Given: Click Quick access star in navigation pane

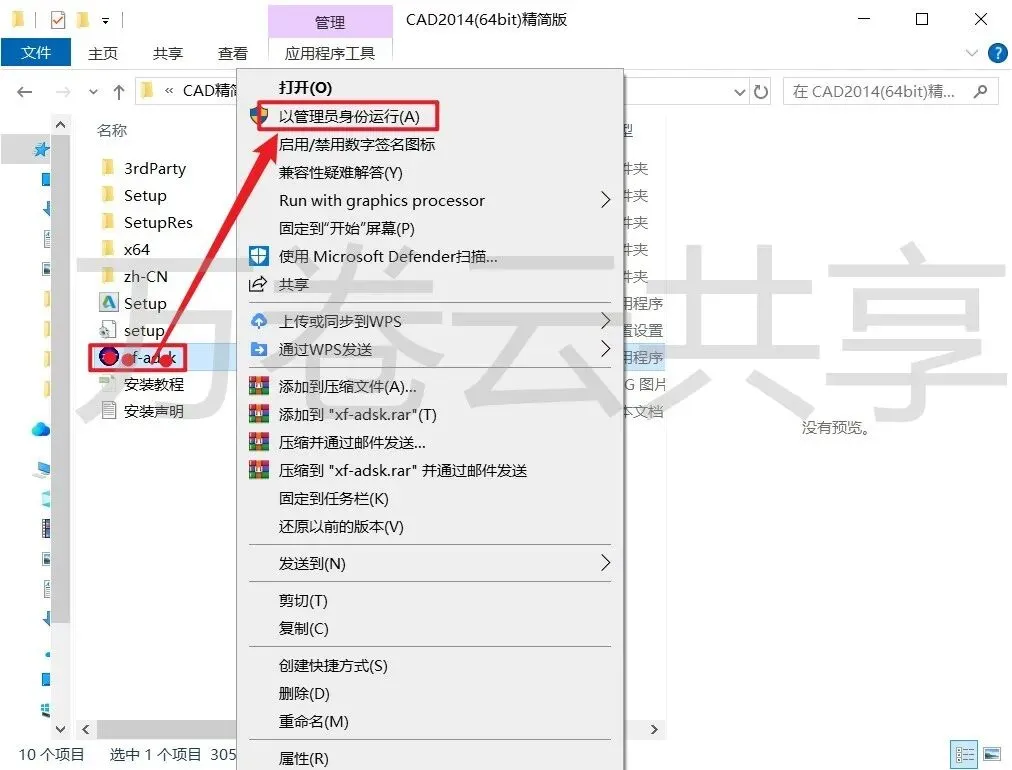Looking at the screenshot, I should [x=41, y=150].
